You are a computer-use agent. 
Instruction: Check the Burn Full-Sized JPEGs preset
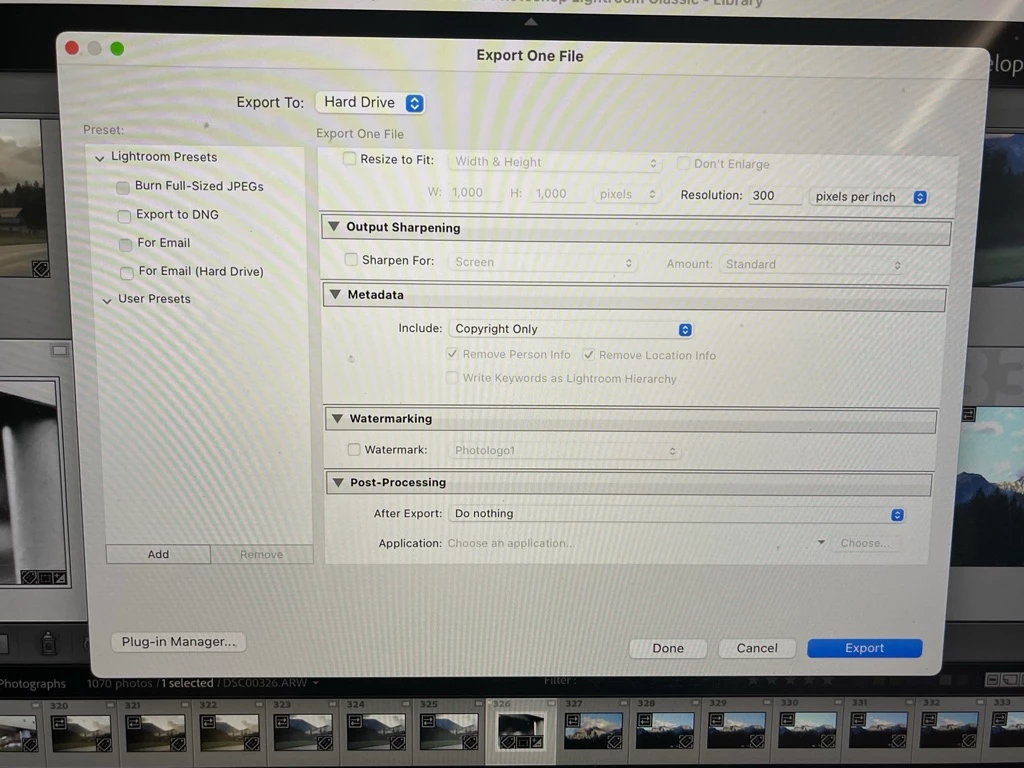pyautogui.click(x=123, y=187)
